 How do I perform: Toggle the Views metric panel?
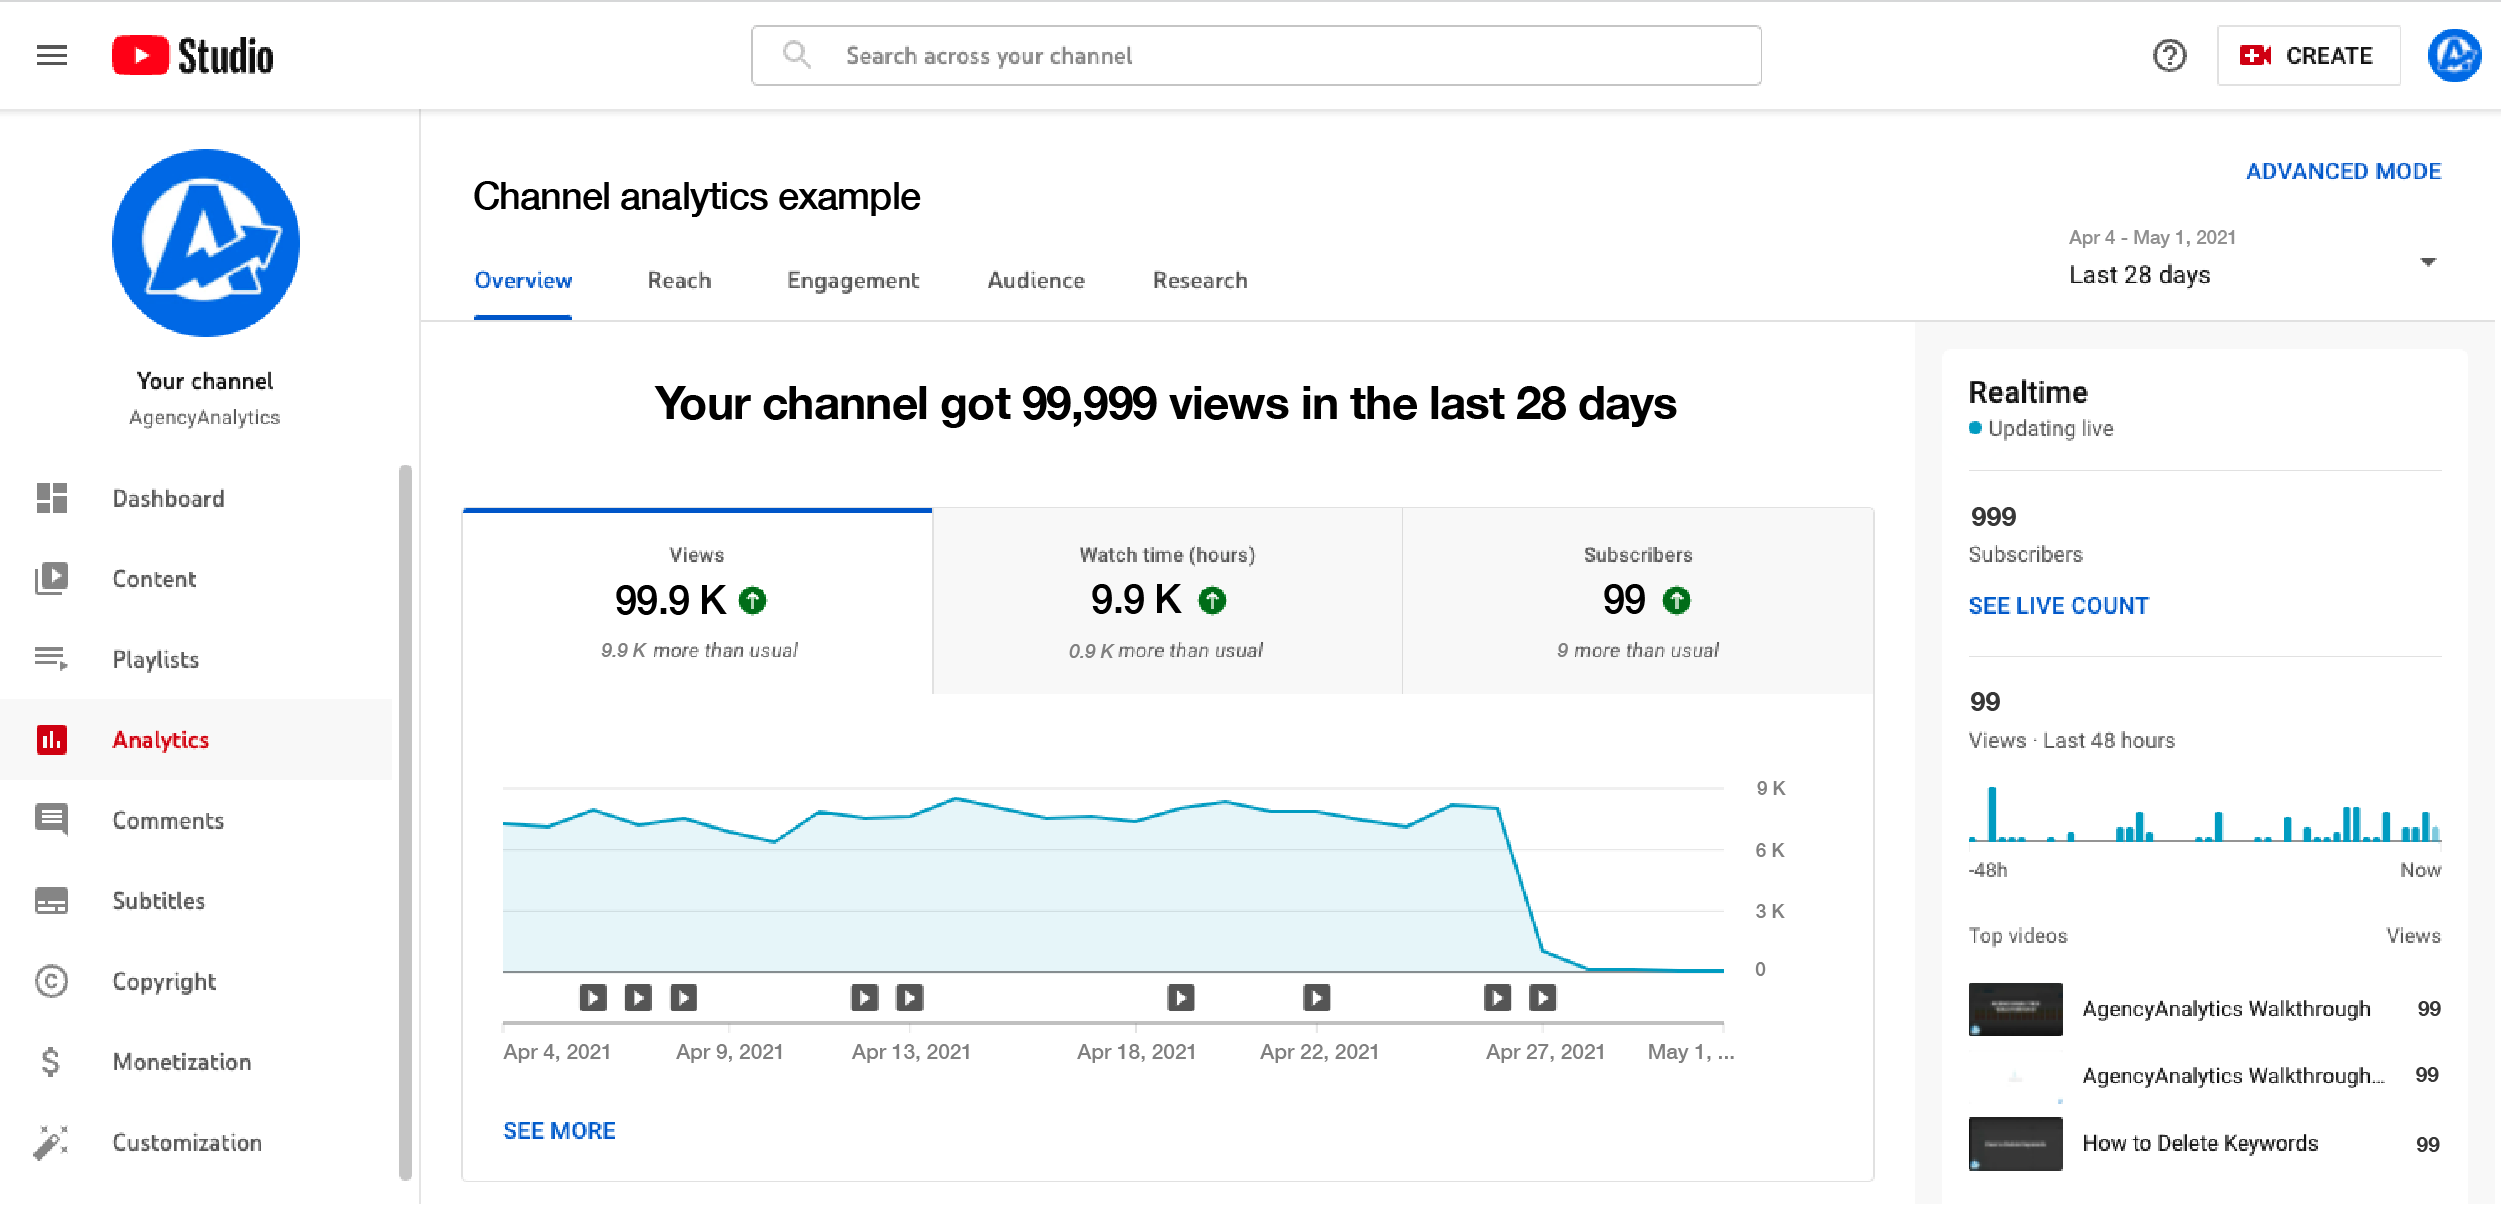click(699, 600)
